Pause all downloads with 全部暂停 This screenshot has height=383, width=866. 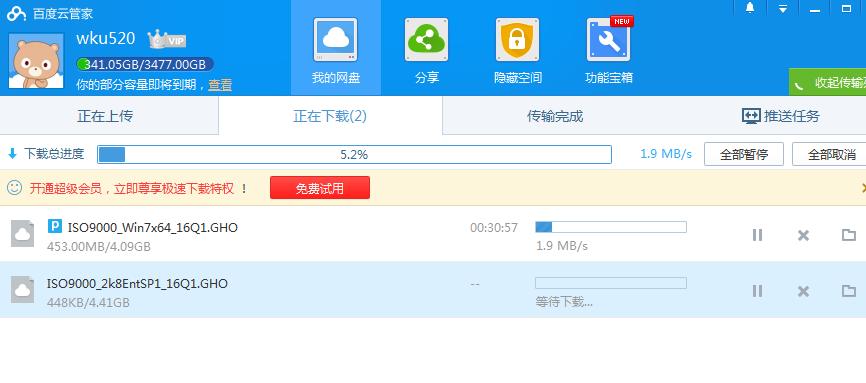[x=743, y=154]
